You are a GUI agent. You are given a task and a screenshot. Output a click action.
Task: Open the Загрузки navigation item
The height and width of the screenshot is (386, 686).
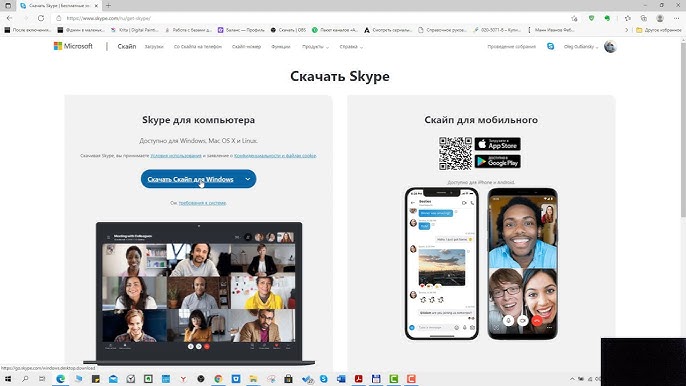click(x=154, y=46)
